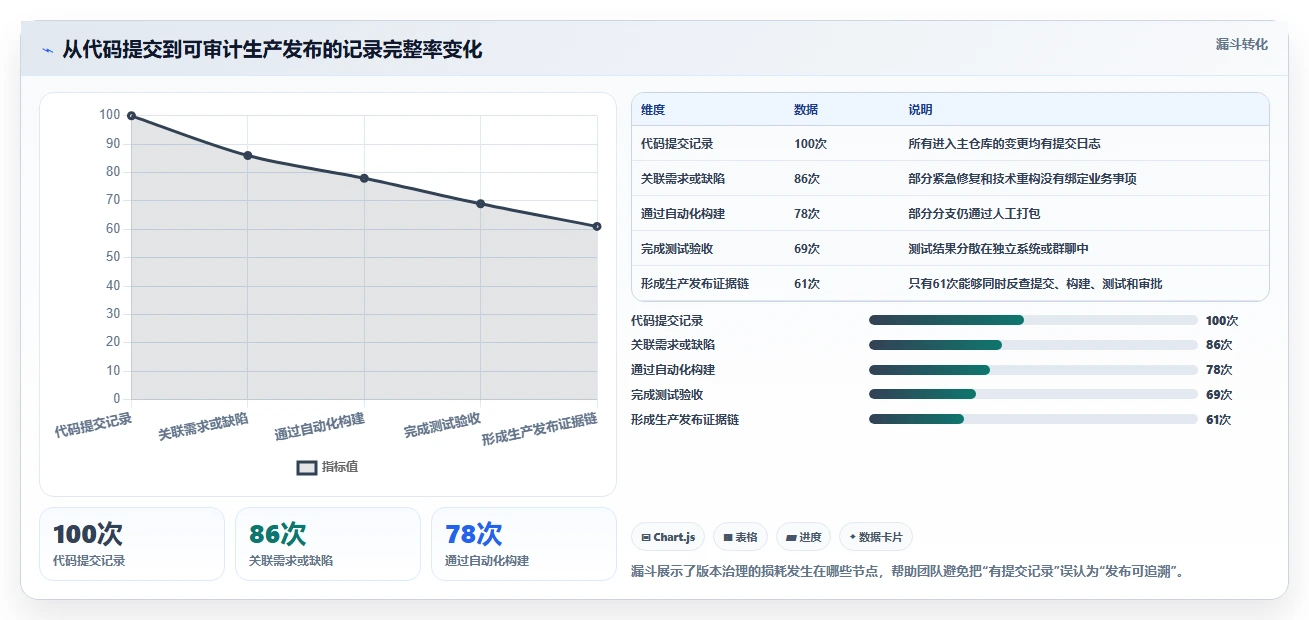Image resolution: width=1309 pixels, height=620 pixels.
Task: Click the chart data point at 形成生产发布证据链
Action: 597,226
